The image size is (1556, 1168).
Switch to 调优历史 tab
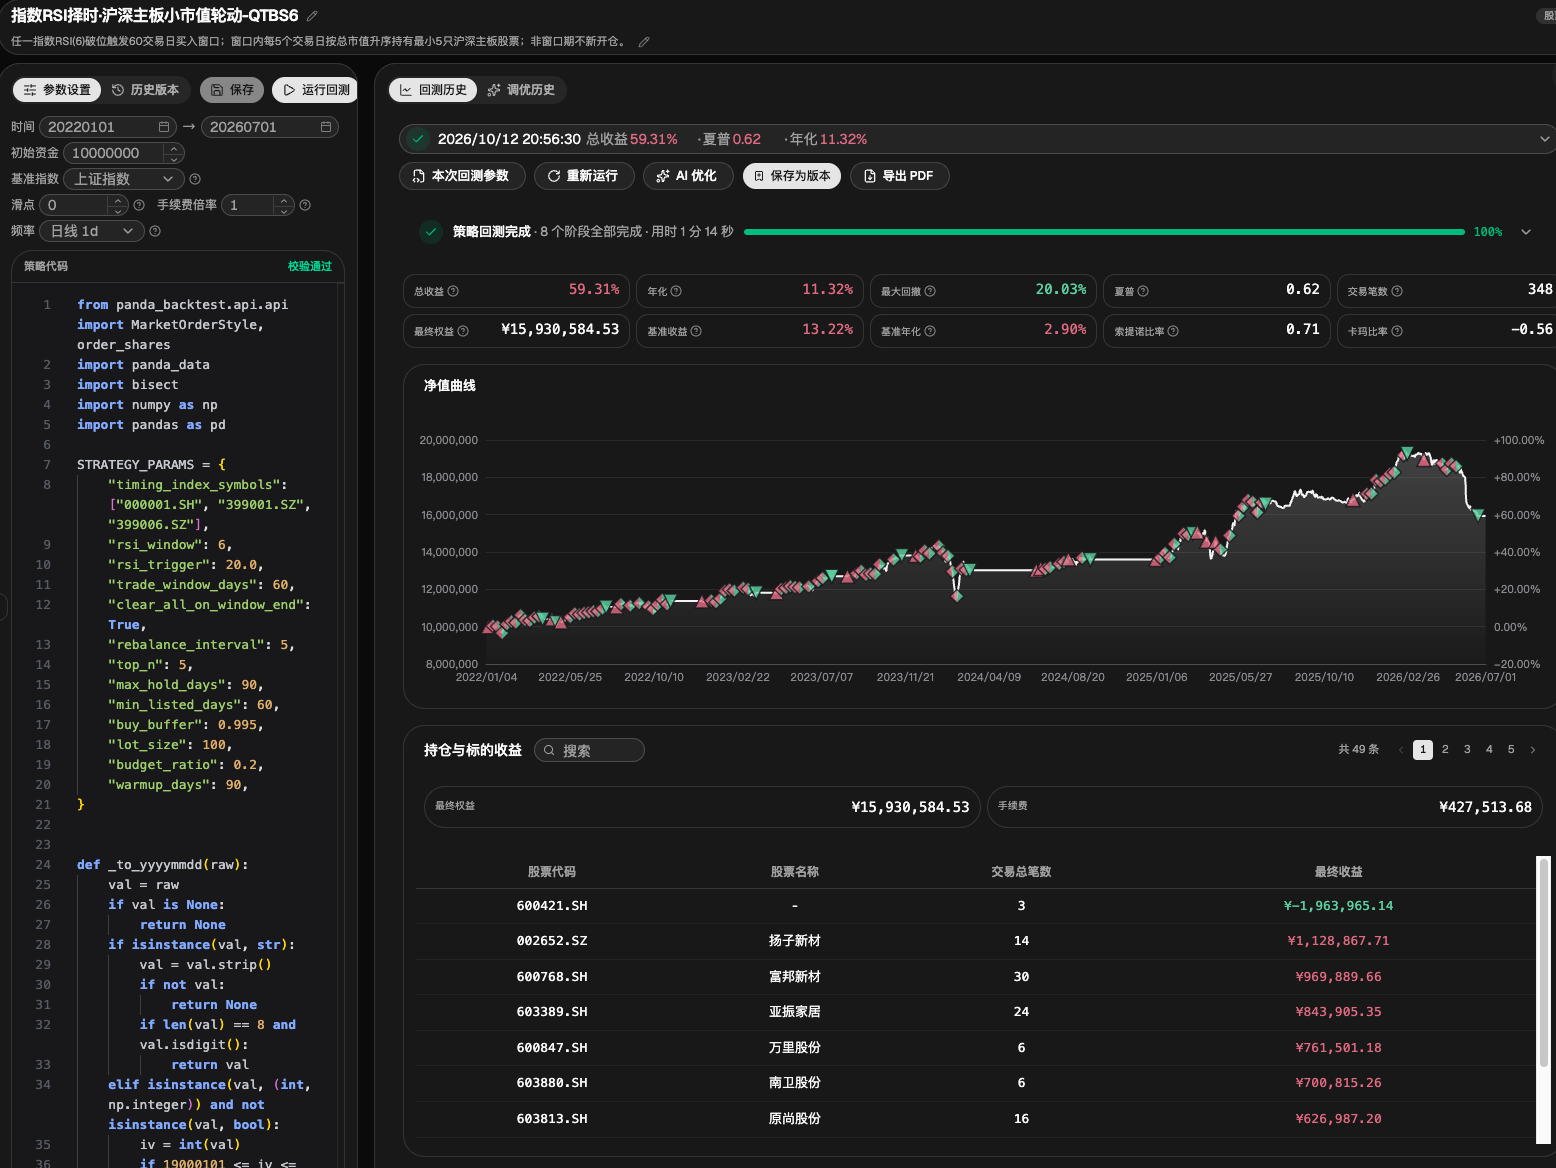point(521,90)
